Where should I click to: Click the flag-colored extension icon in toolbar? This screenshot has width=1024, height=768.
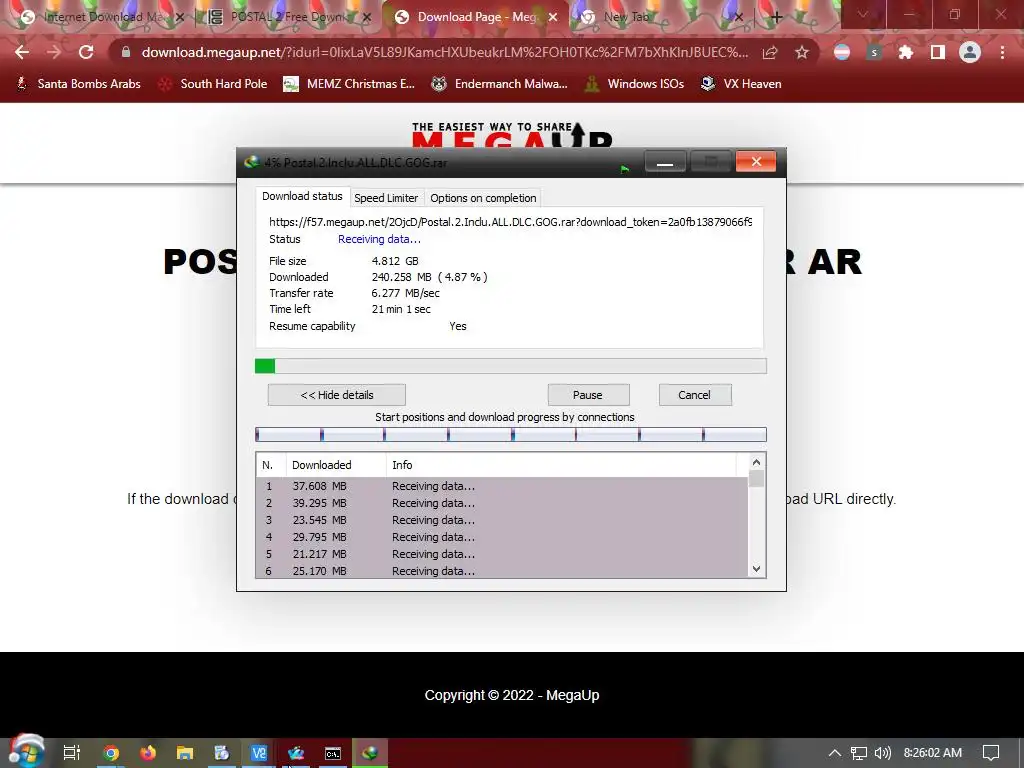[842, 52]
